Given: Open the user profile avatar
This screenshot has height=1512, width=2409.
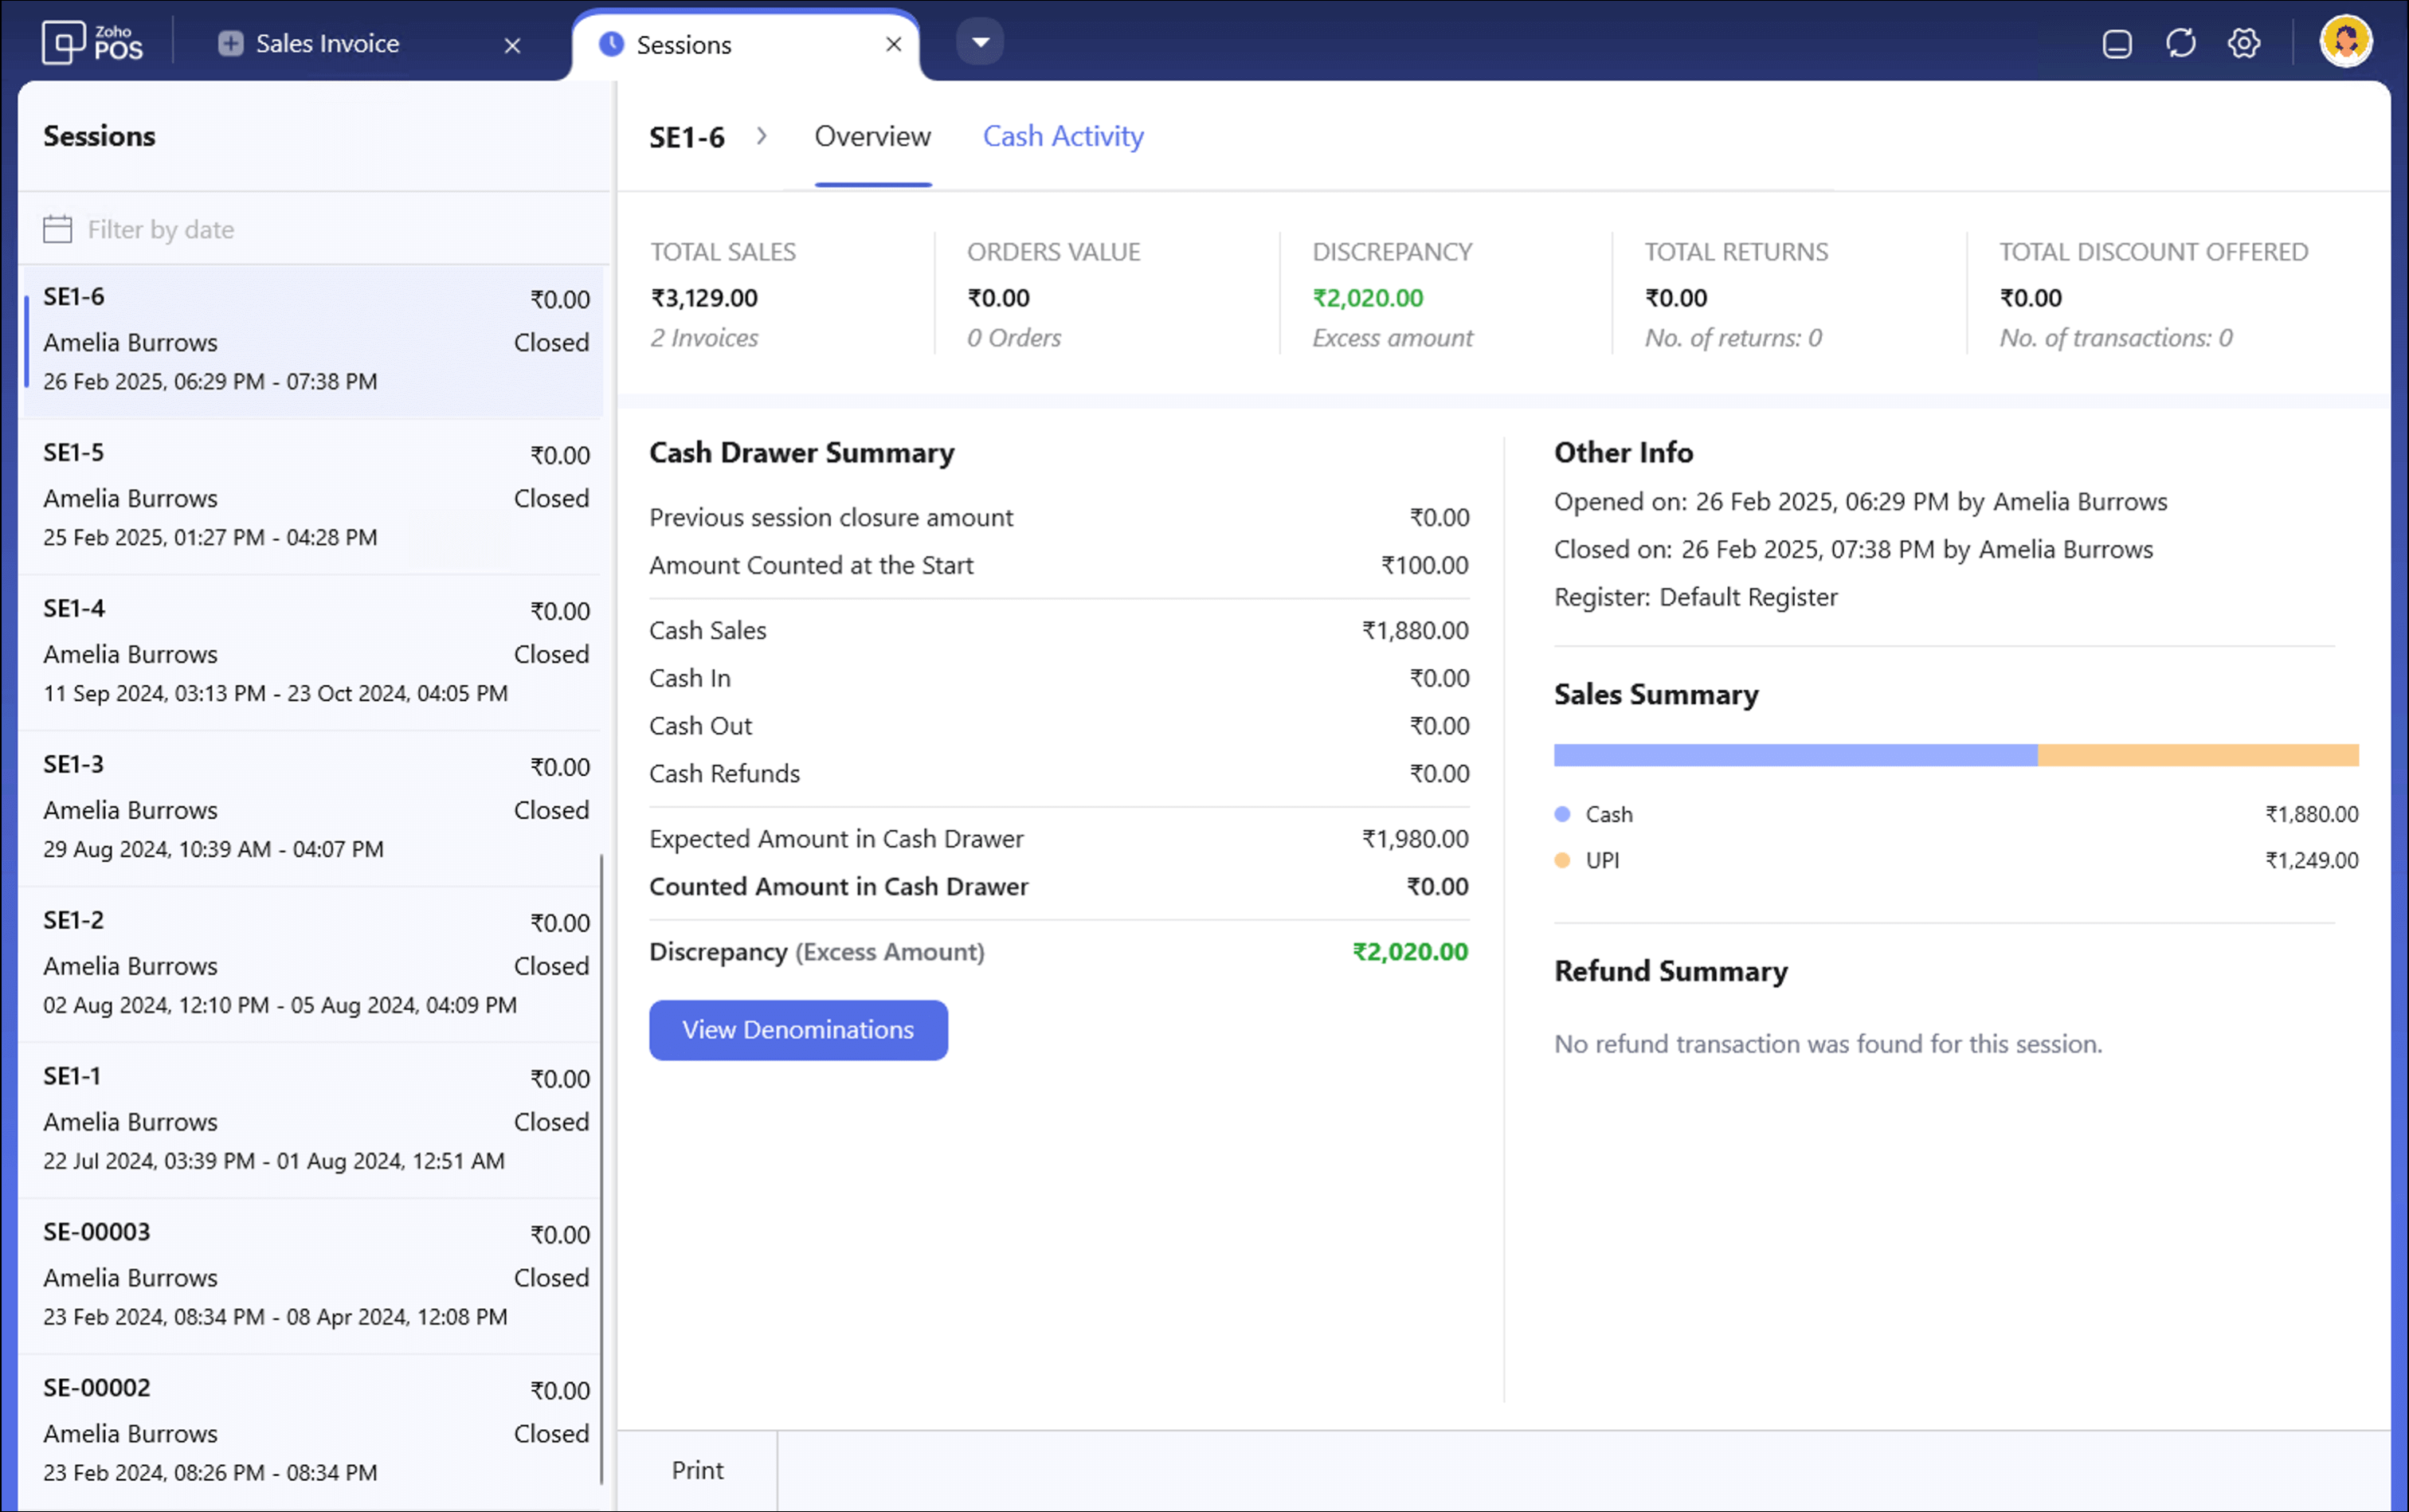Looking at the screenshot, I should [x=2345, y=42].
